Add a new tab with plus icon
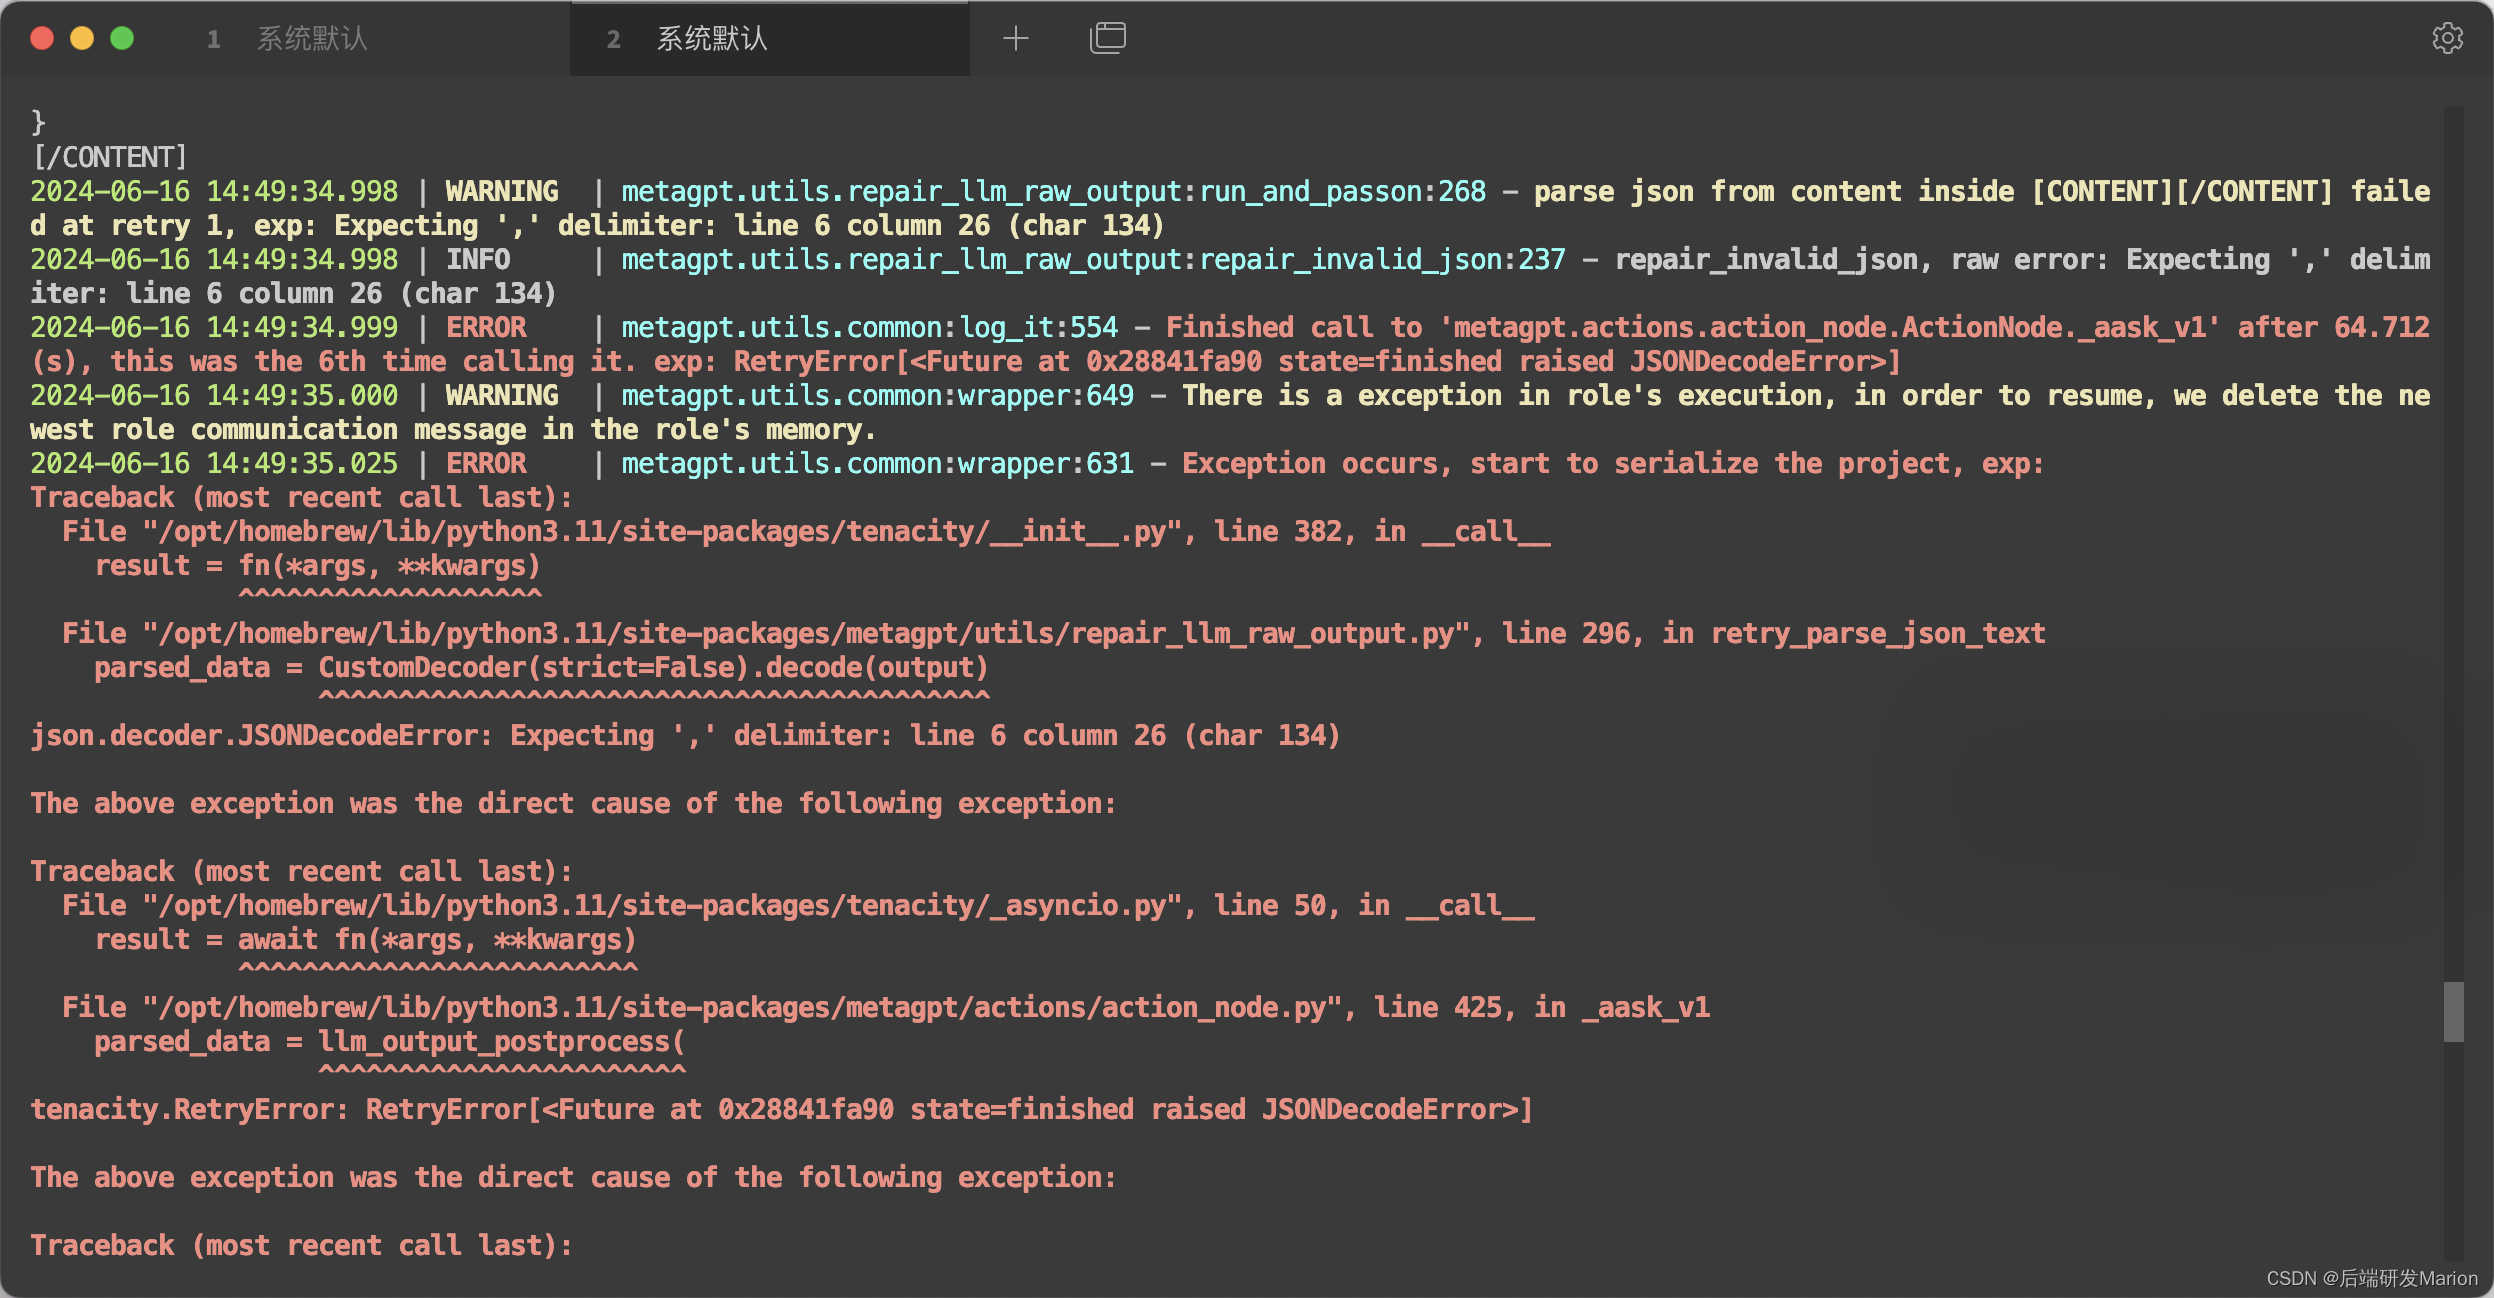The image size is (2494, 1298). point(1015,38)
